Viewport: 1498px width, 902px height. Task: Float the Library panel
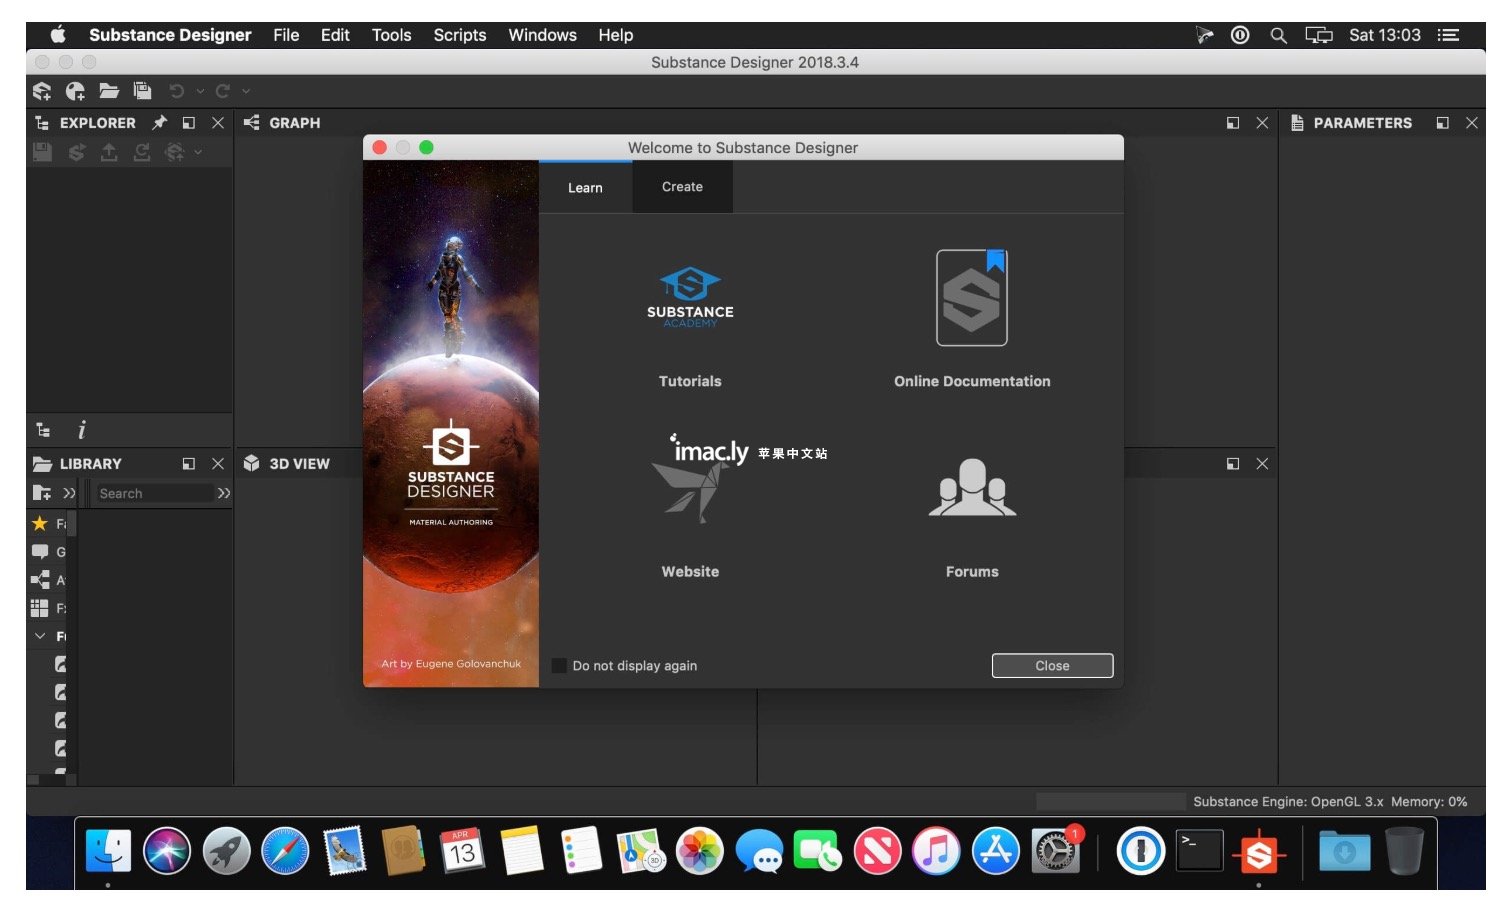[189, 464]
